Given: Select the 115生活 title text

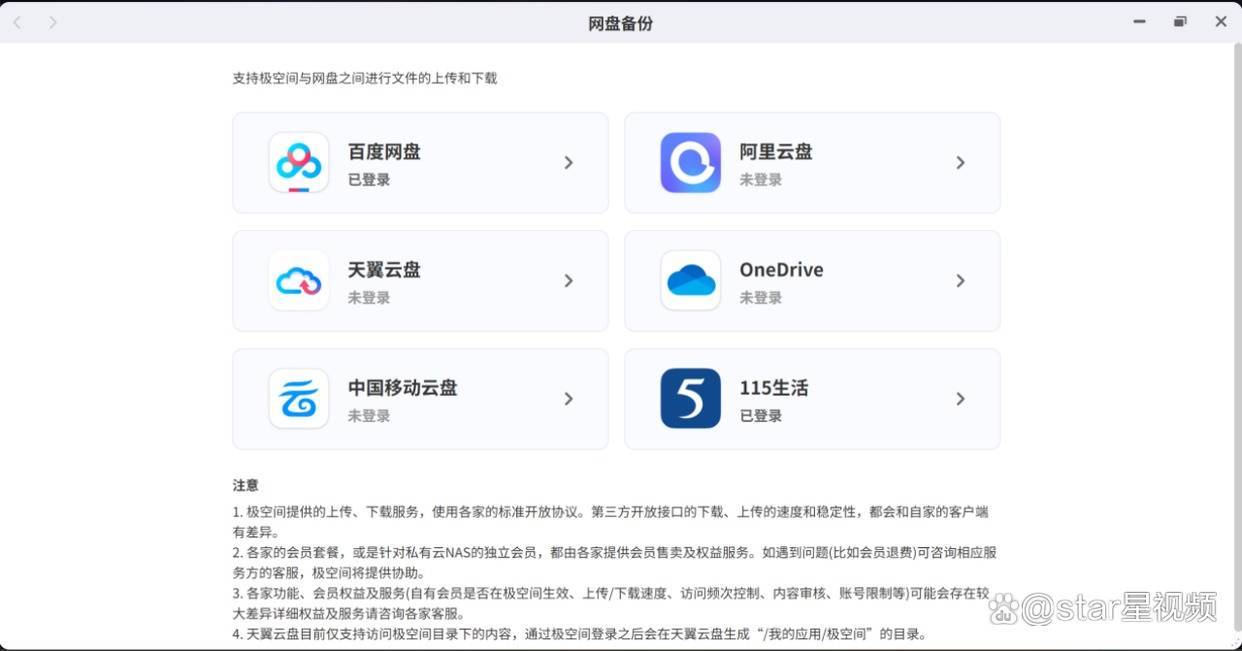Looking at the screenshot, I should (x=774, y=388).
